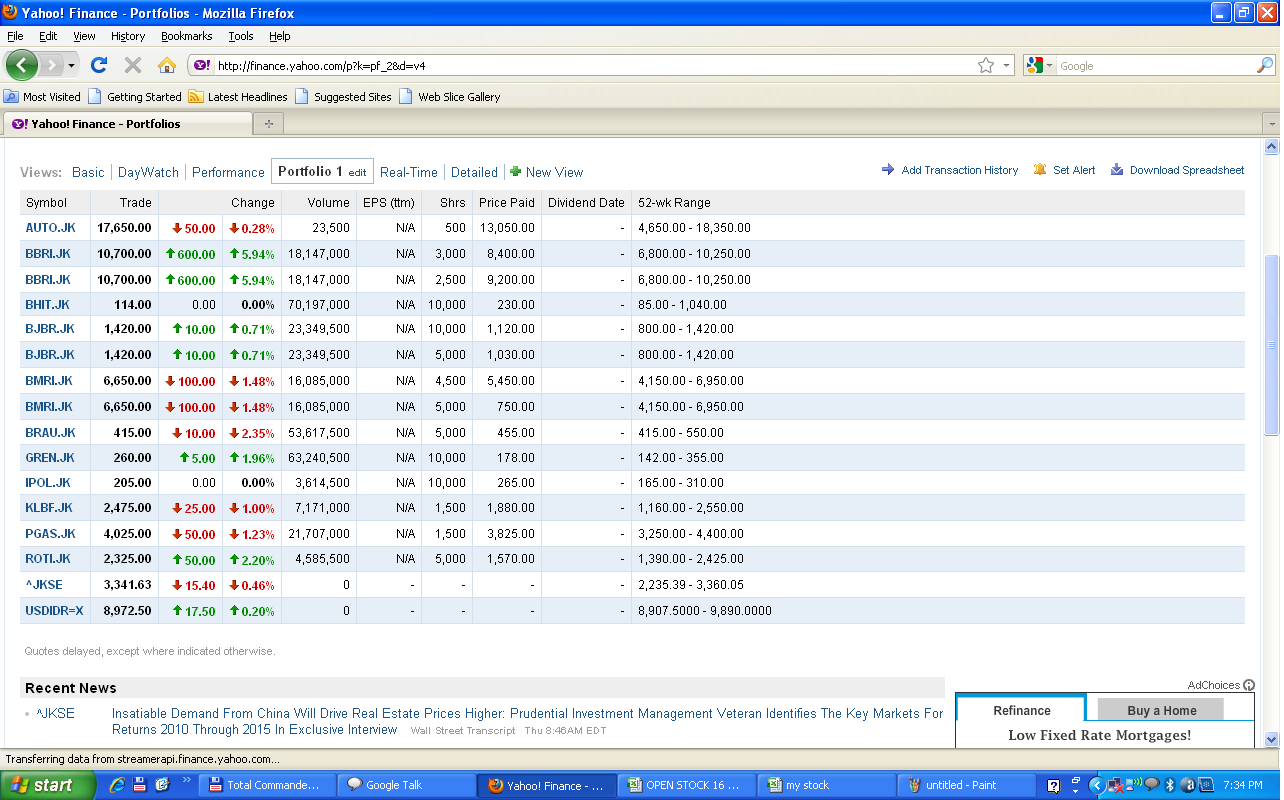Click the page scrollbar down arrow
This screenshot has width=1284, height=800.
(x=1272, y=739)
